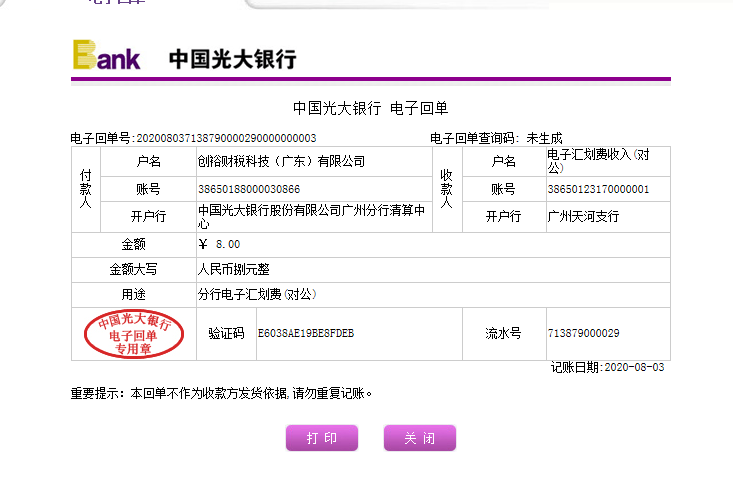The width and height of the screenshot is (733, 504).
Task: Click the 中国光大银行 电子回单 title
Action: tap(369, 108)
